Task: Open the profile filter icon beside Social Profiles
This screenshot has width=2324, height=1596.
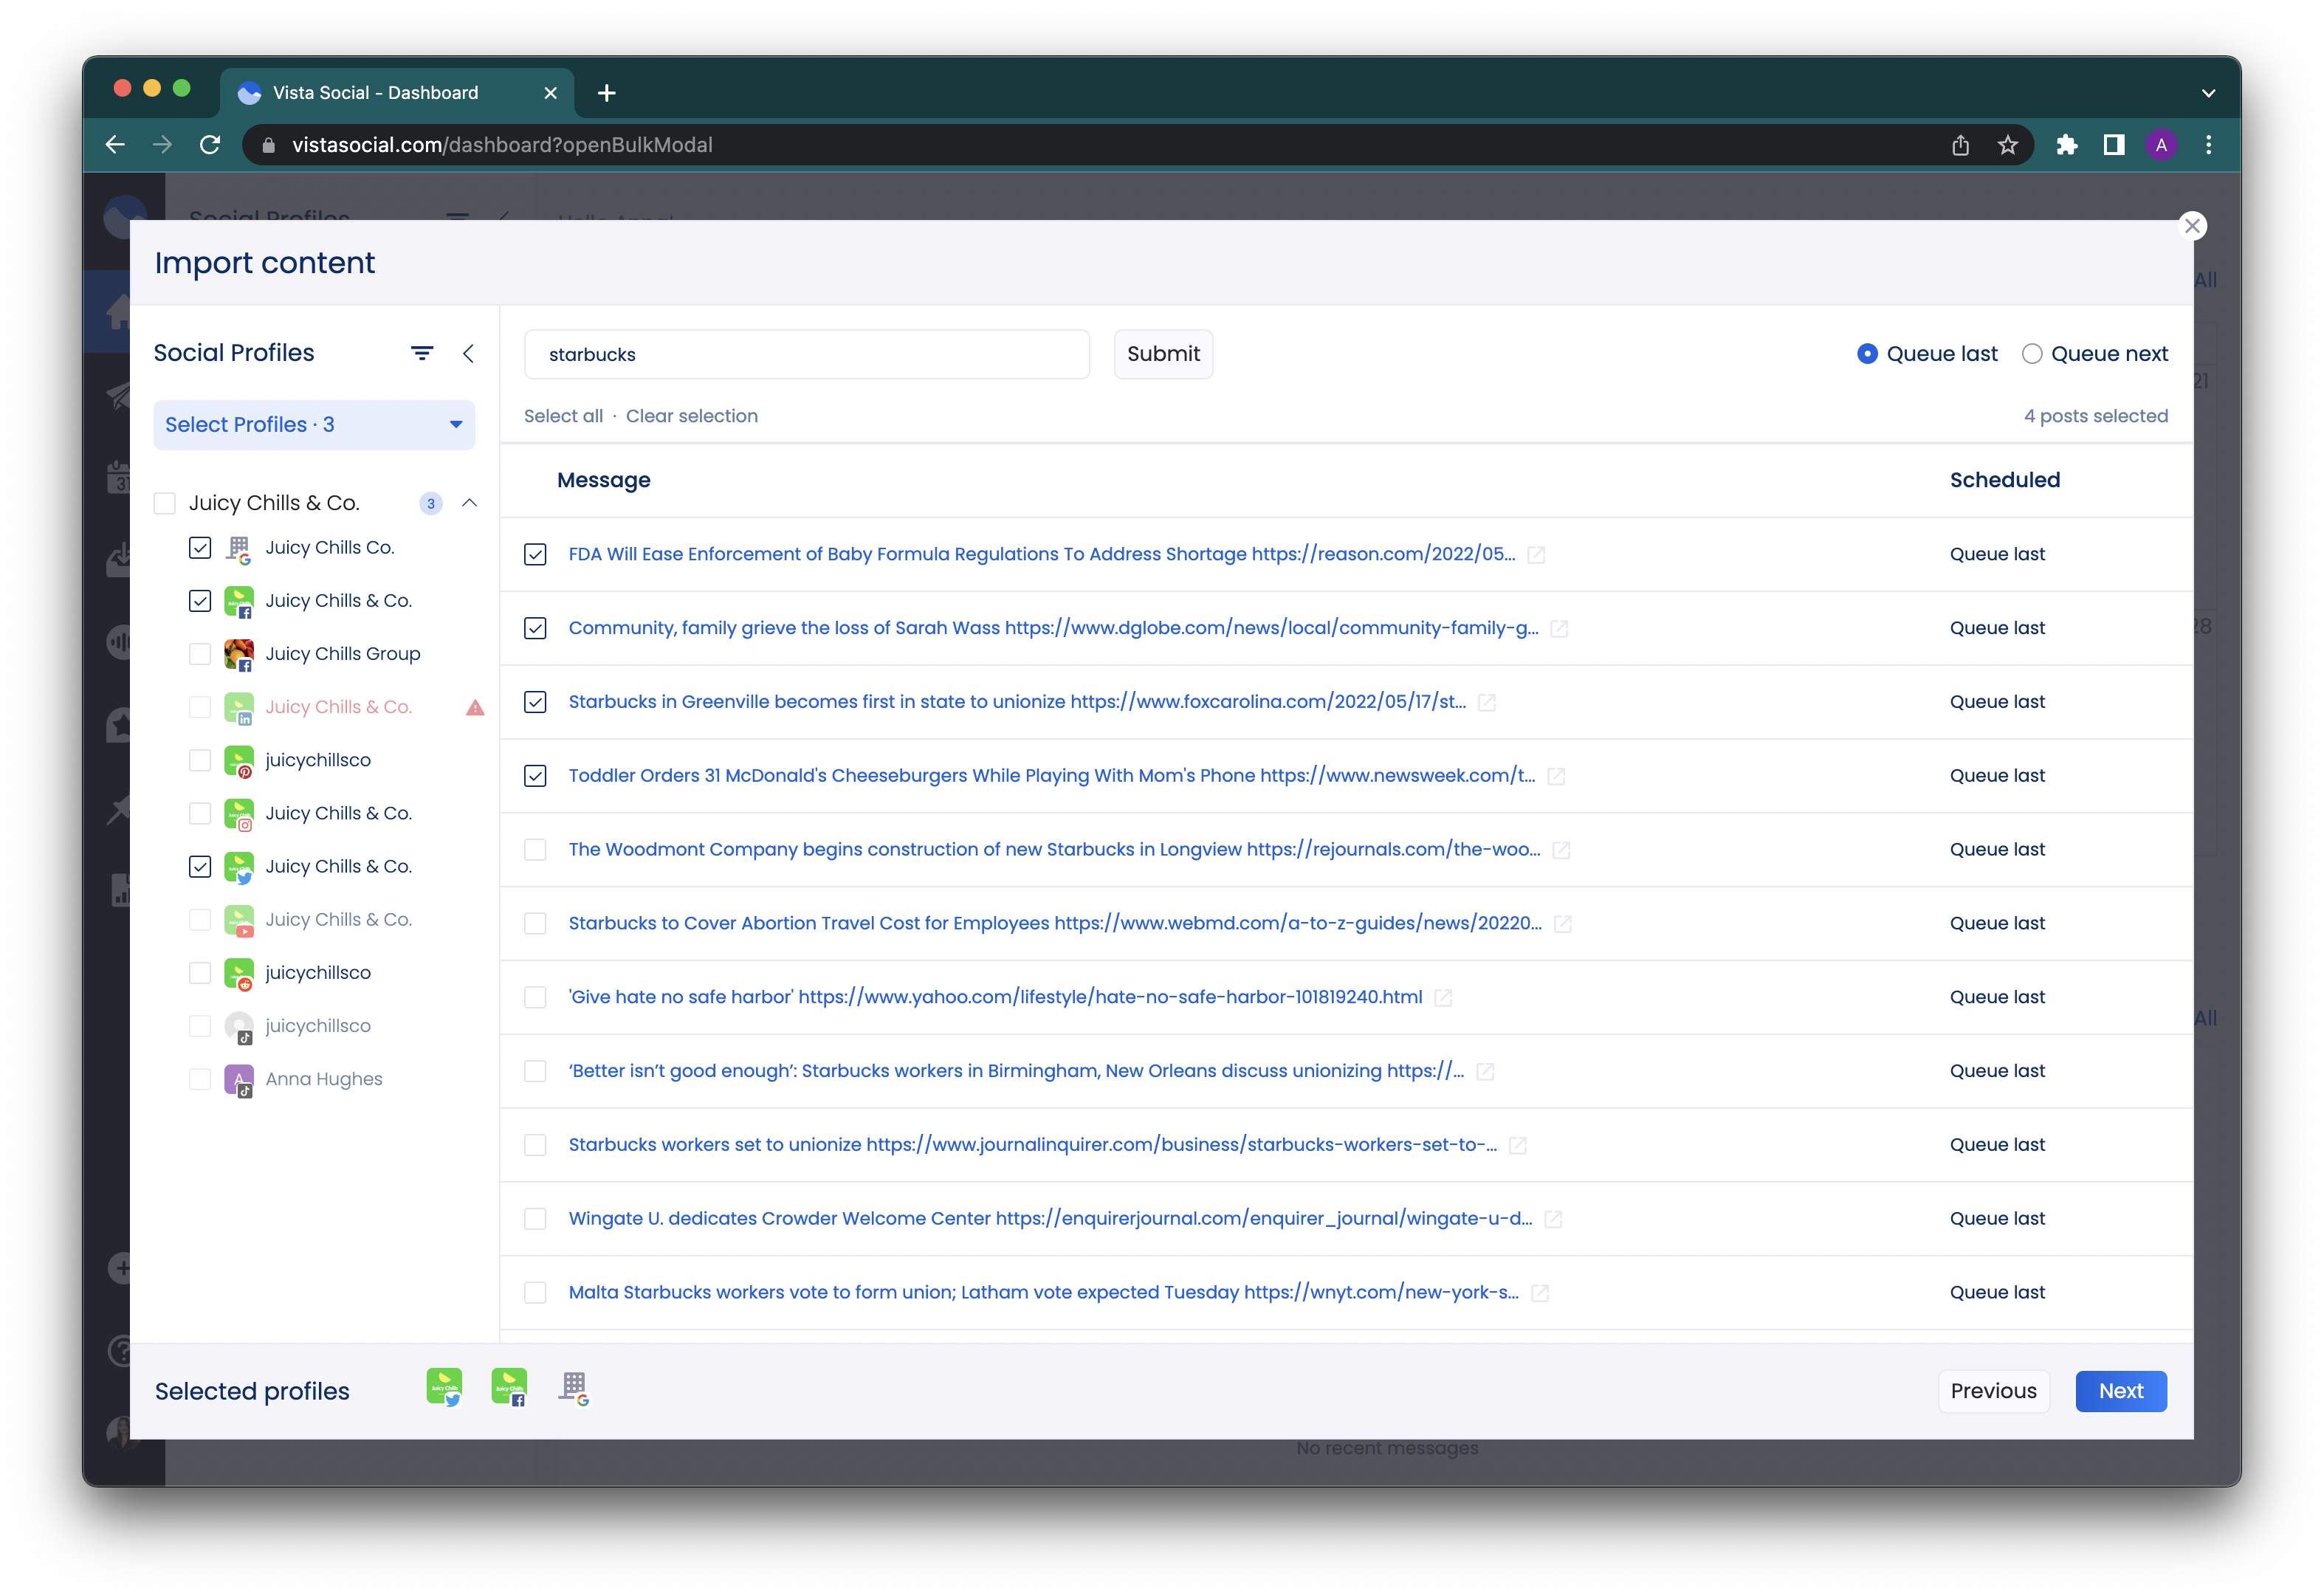Action: coord(422,353)
